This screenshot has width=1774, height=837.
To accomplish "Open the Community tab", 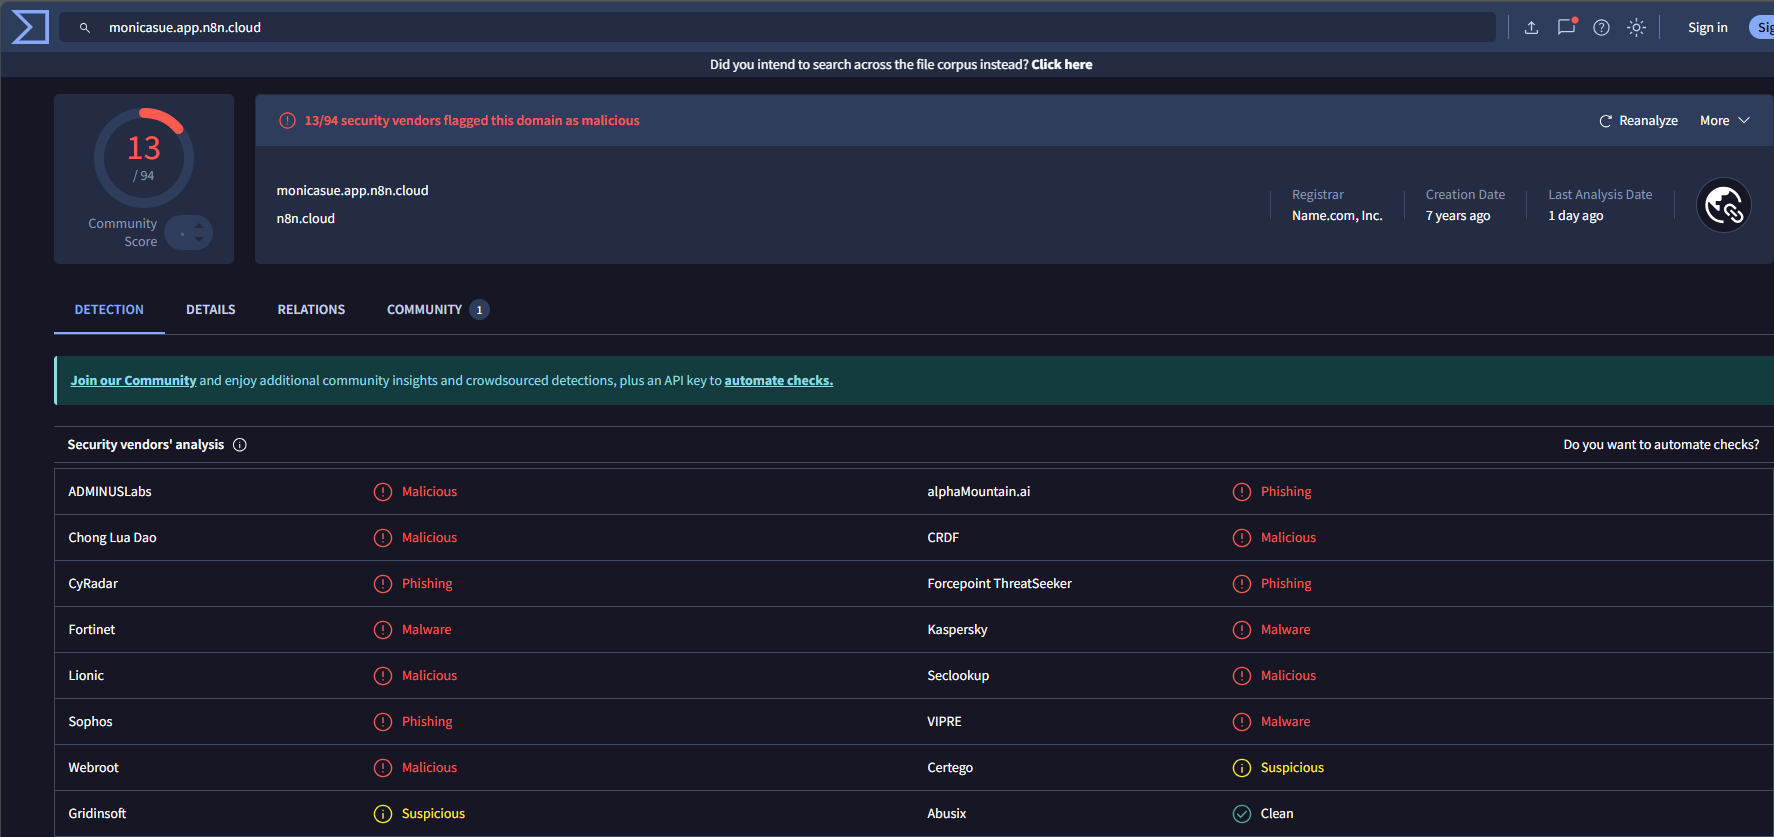I will tap(437, 310).
